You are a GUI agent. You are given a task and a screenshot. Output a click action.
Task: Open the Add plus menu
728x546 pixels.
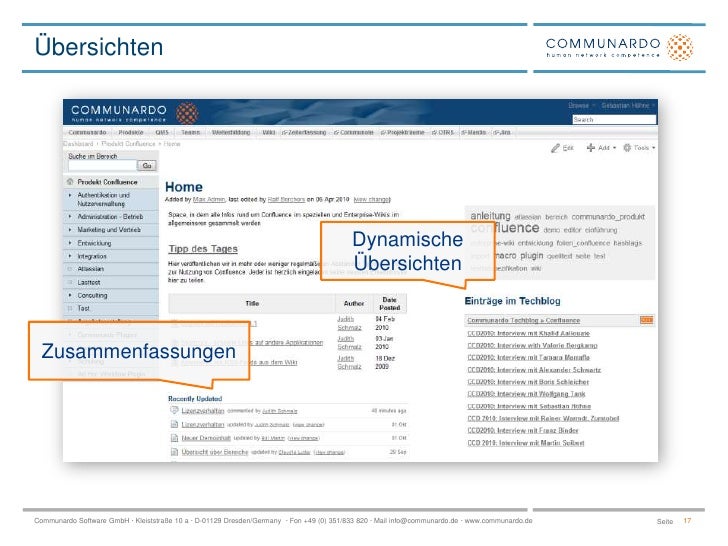(x=601, y=148)
